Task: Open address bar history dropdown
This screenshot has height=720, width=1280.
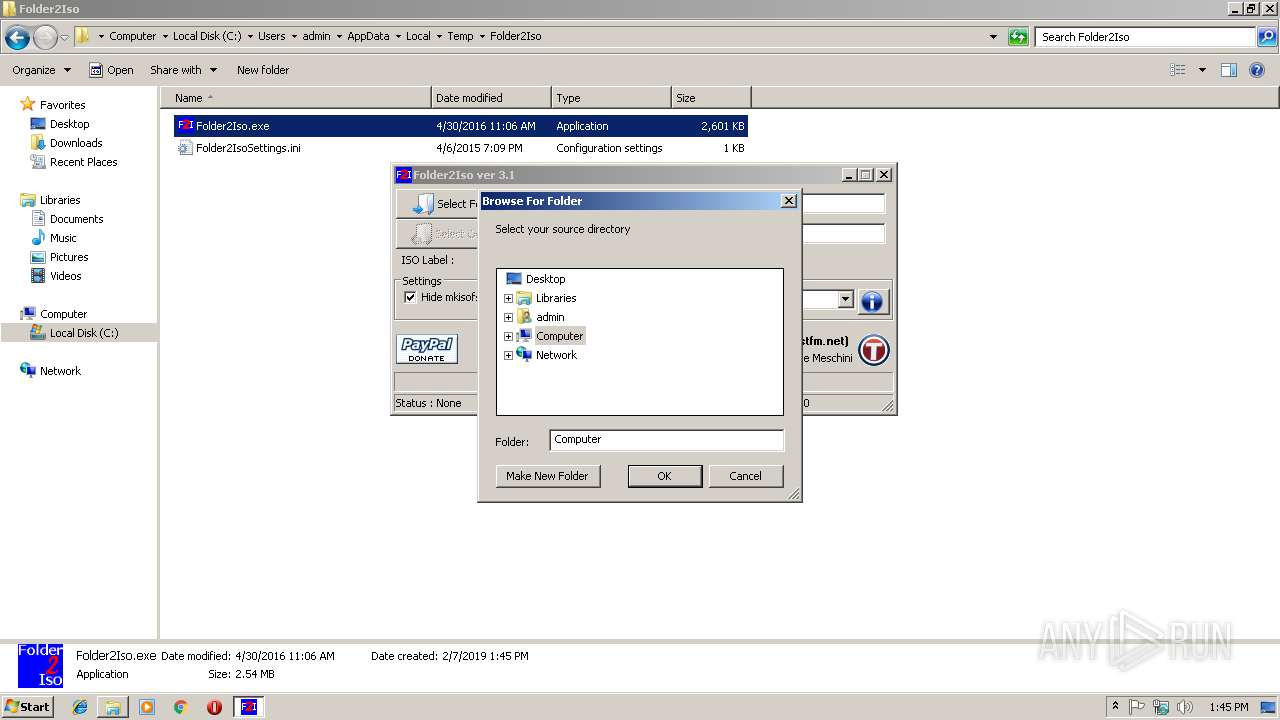Action: pyautogui.click(x=993, y=37)
